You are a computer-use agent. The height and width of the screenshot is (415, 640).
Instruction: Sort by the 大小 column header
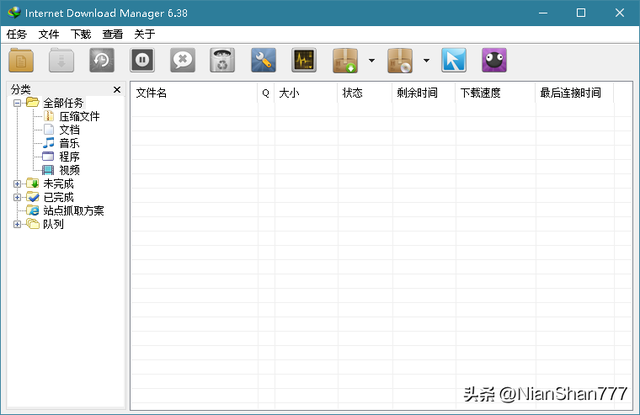click(x=306, y=93)
